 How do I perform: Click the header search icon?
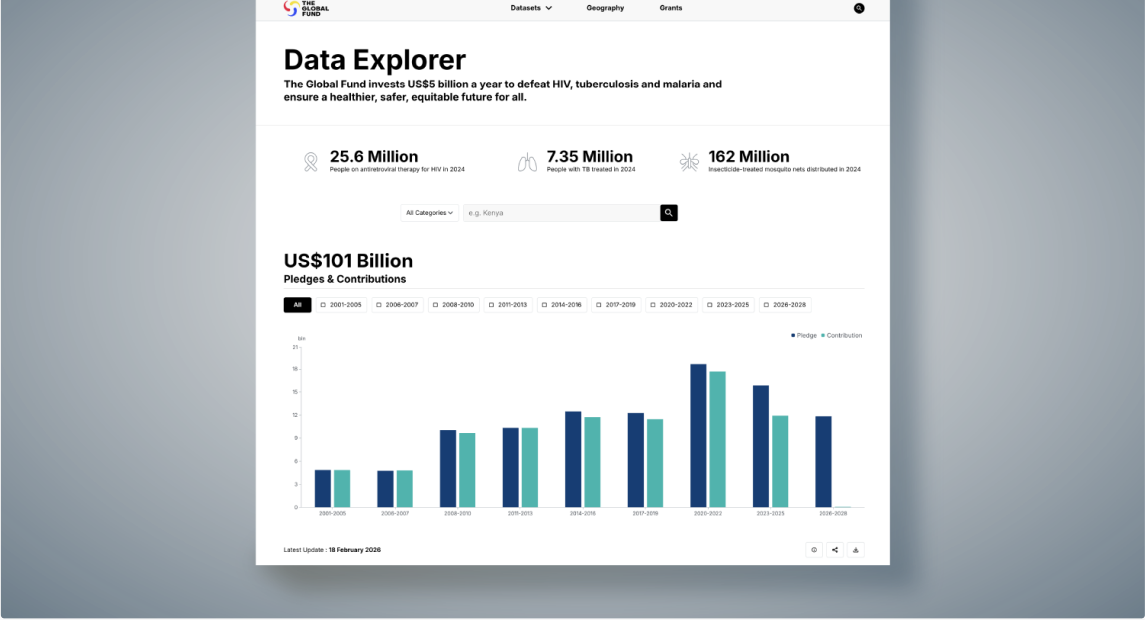click(859, 8)
